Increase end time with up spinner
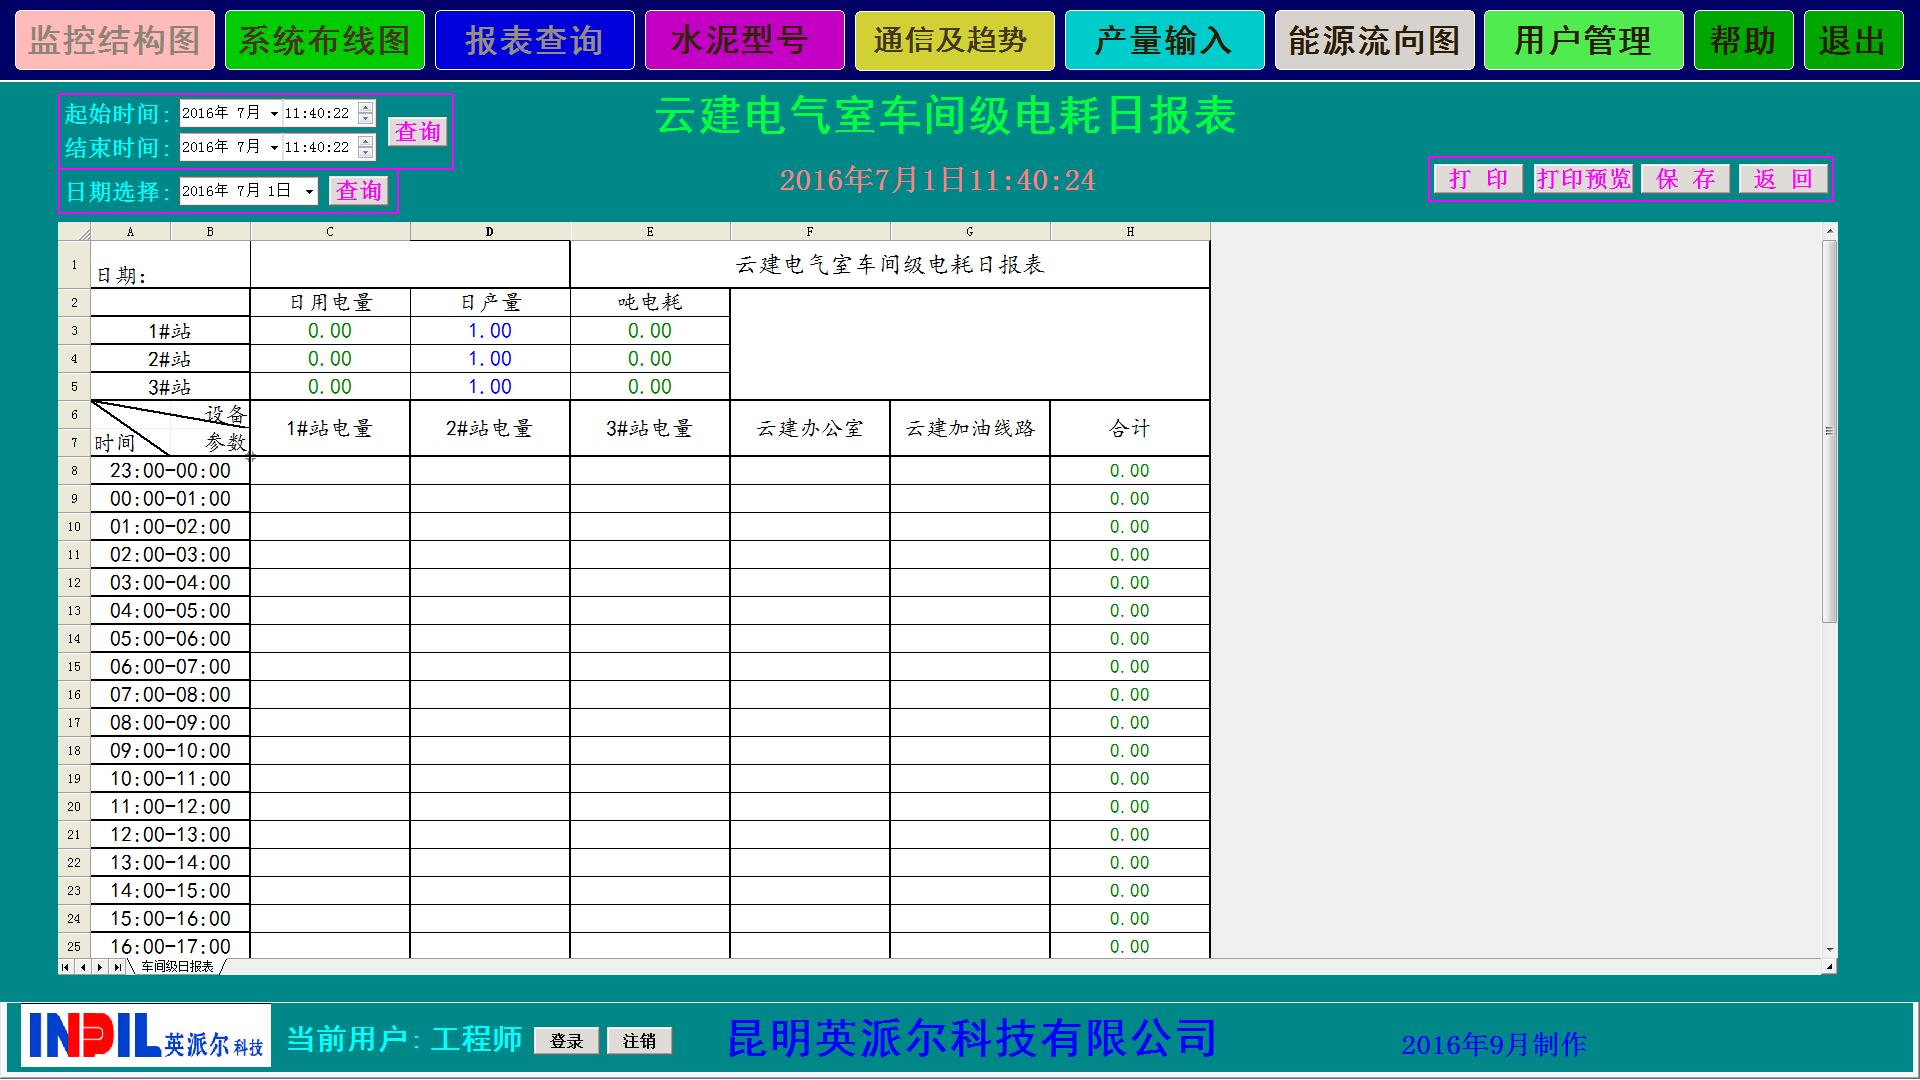 point(366,141)
